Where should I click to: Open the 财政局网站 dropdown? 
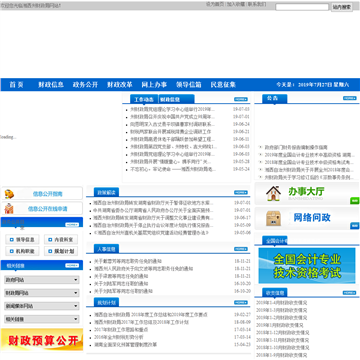click(x=42, y=293)
